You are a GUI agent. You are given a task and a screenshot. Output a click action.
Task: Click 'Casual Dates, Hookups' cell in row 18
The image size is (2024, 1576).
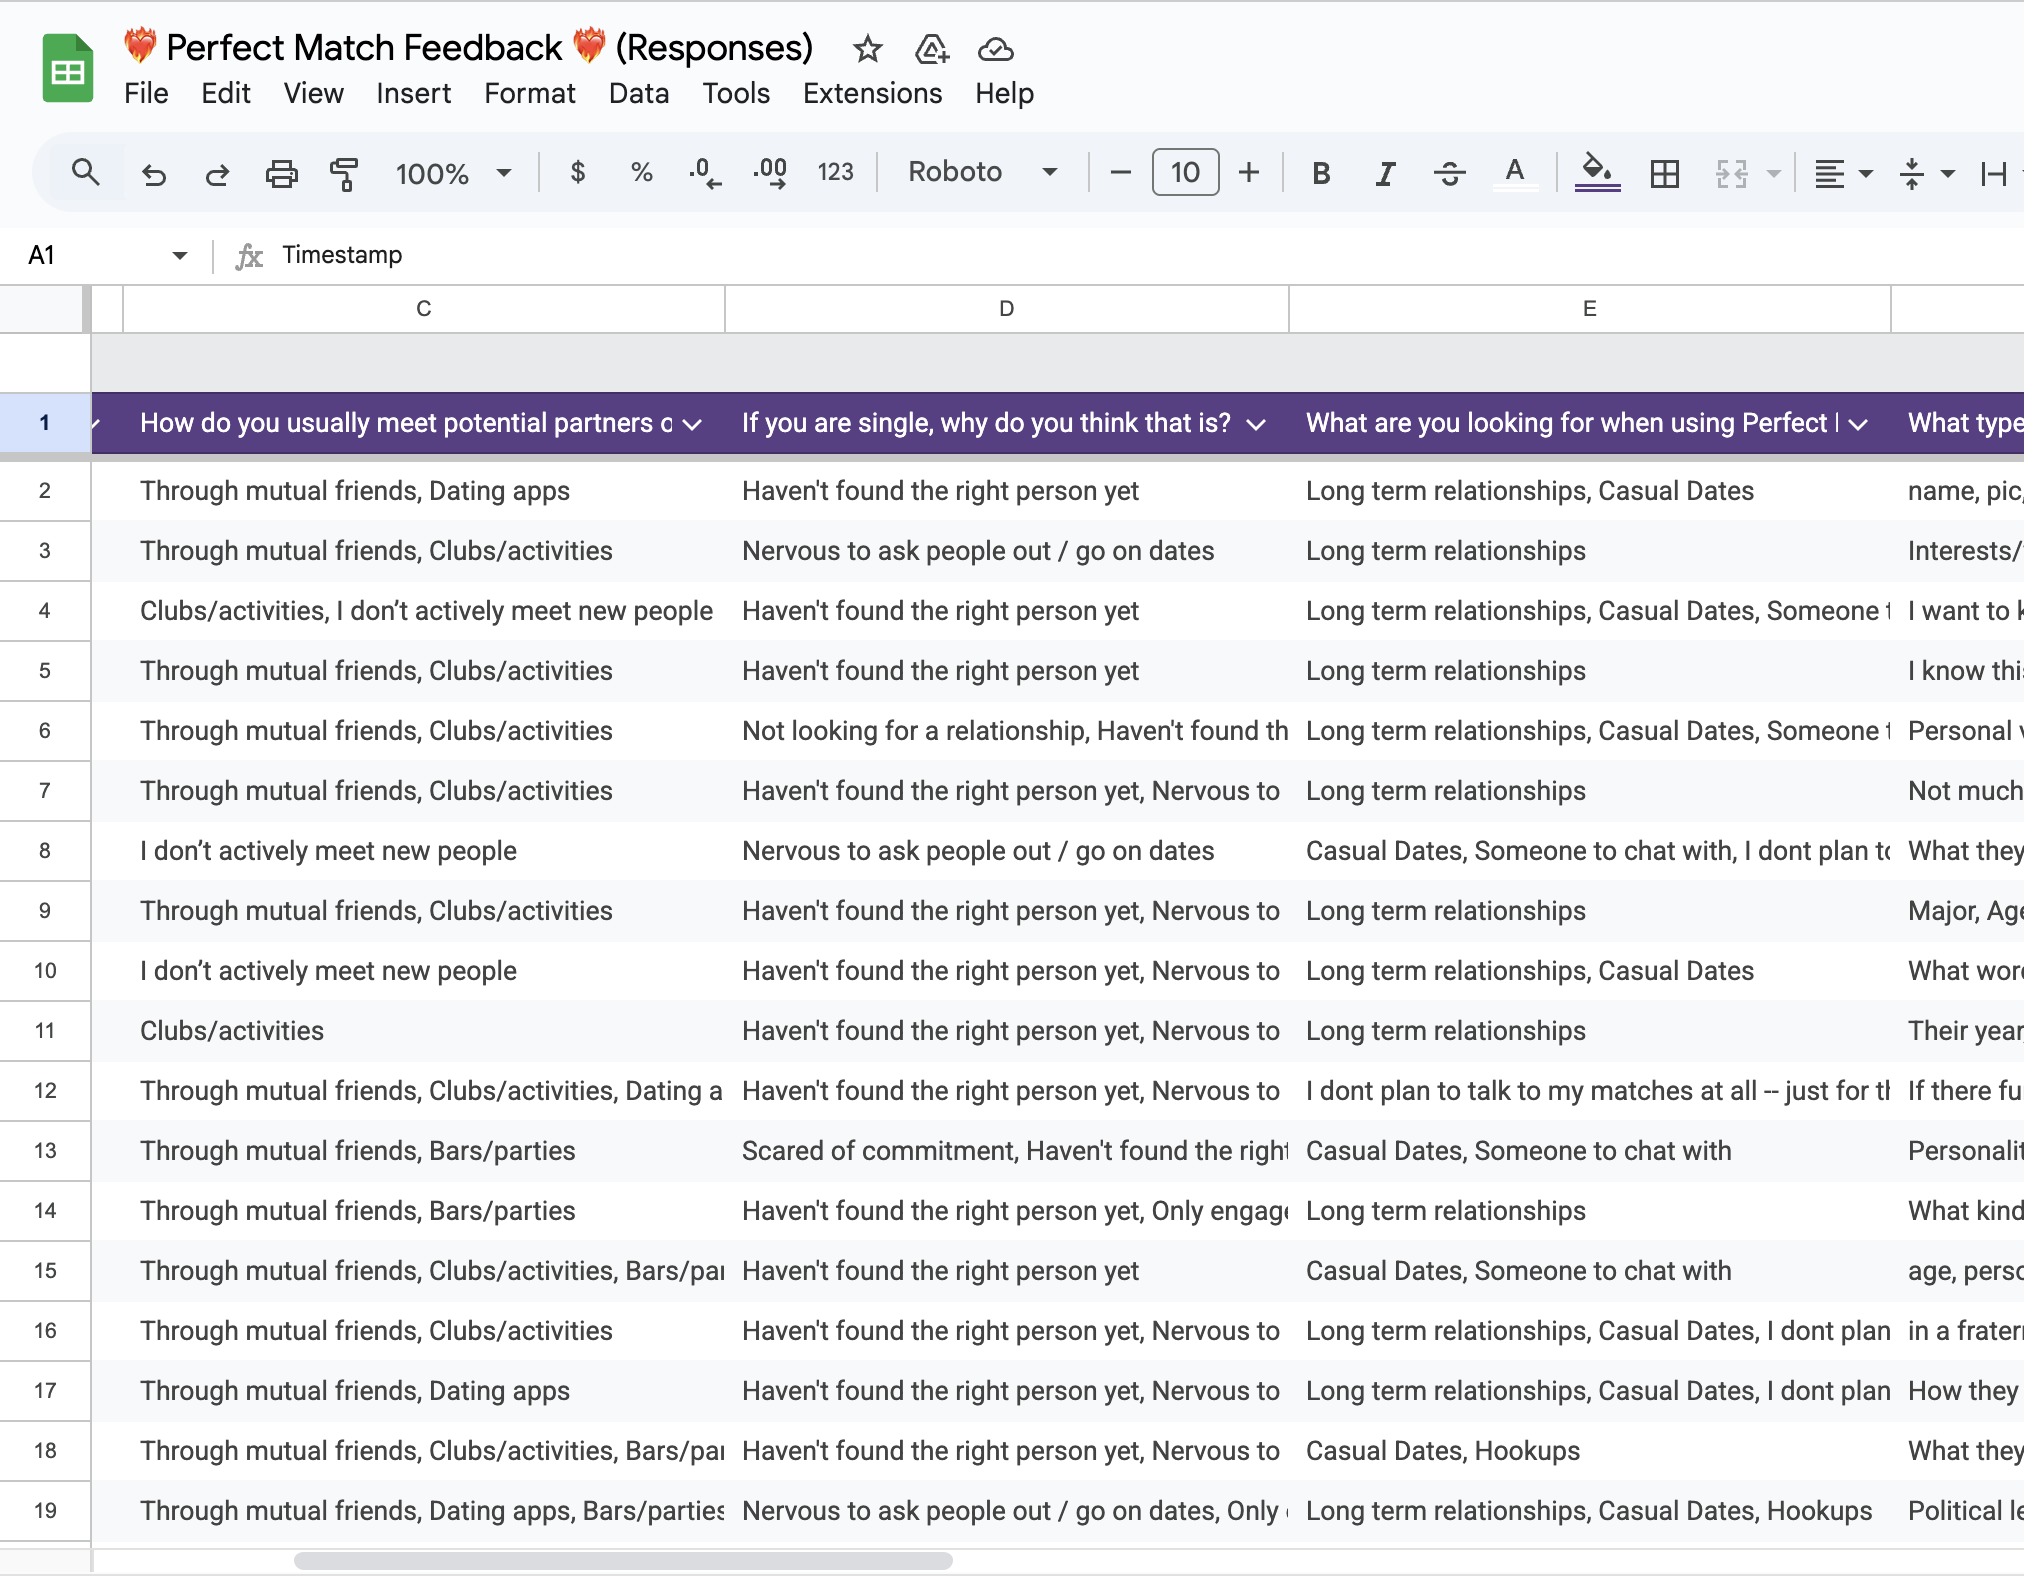coord(1590,1451)
